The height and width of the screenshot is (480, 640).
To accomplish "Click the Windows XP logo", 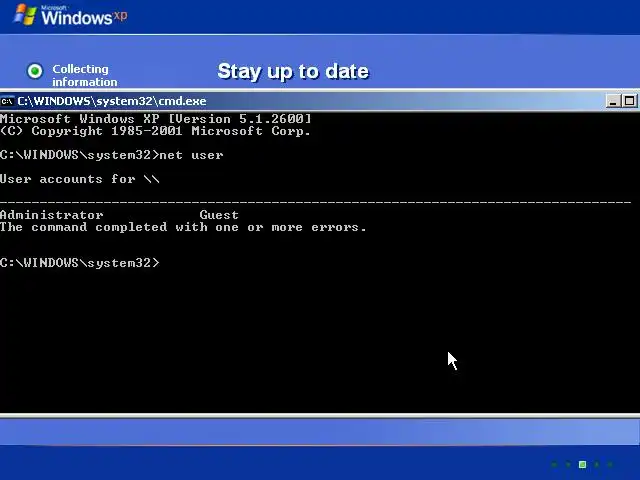I will click(x=71, y=16).
